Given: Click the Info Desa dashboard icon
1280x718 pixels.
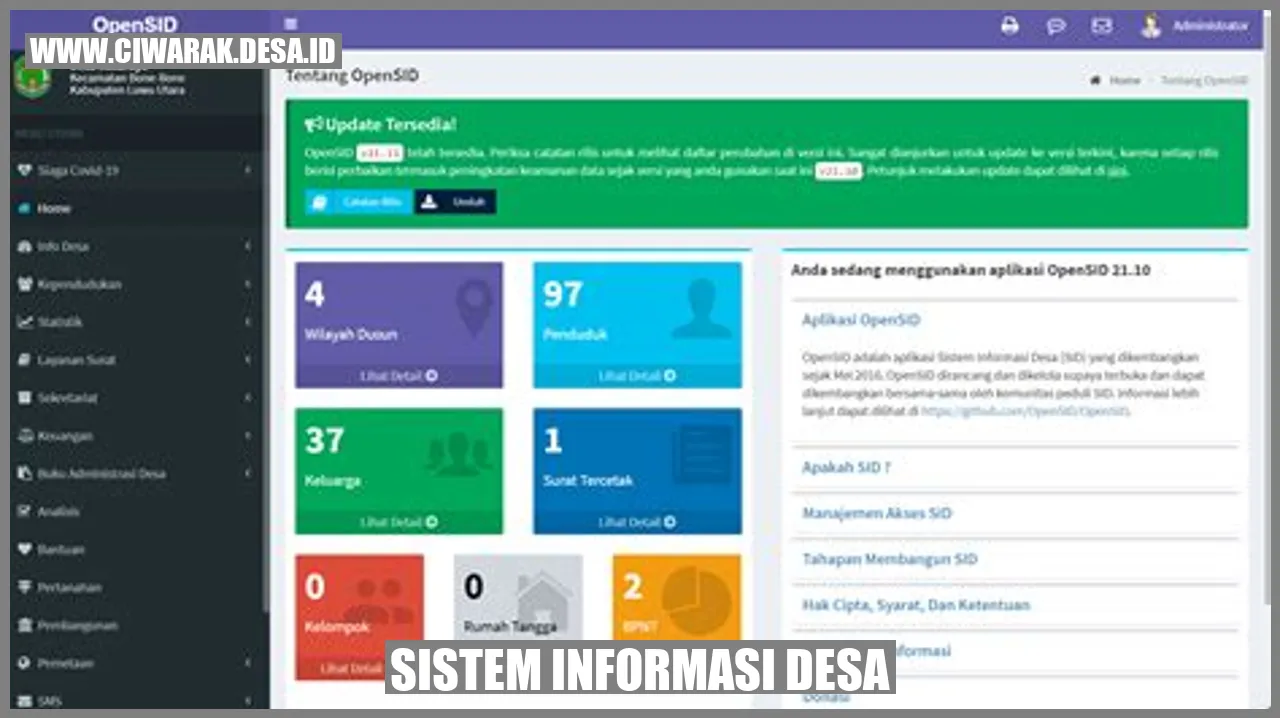Looking at the screenshot, I should pos(25,246).
